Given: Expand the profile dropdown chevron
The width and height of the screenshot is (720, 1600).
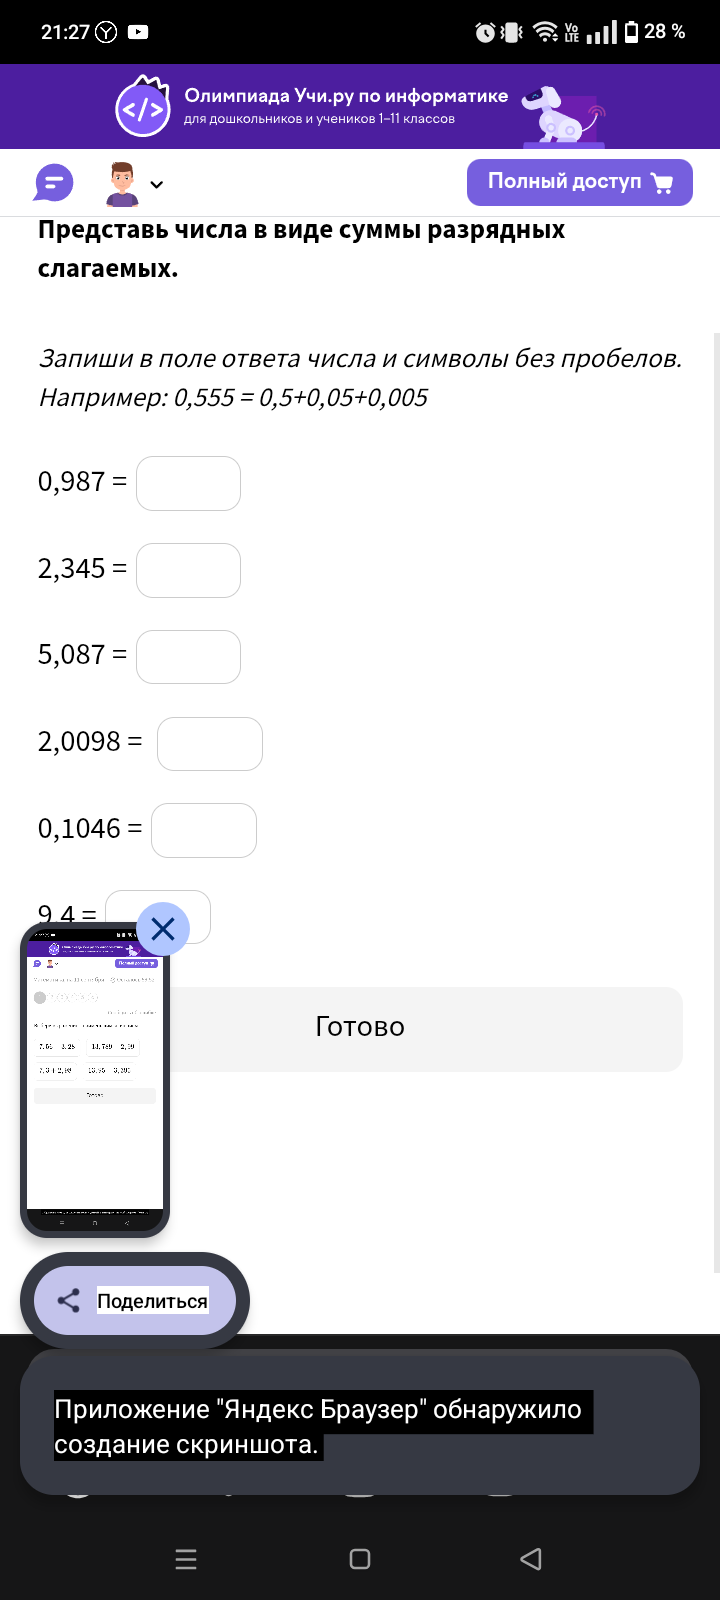Looking at the screenshot, I should tap(157, 184).
